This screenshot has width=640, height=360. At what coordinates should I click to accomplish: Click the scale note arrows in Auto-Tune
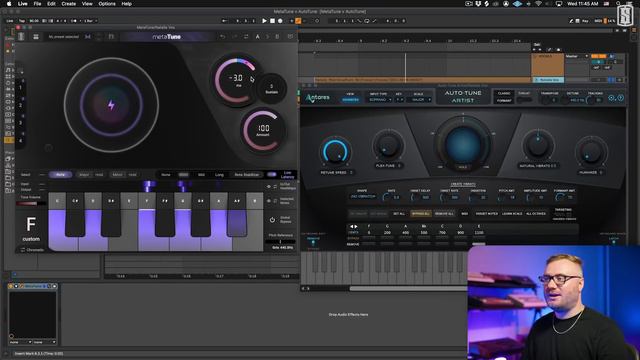[353, 226]
